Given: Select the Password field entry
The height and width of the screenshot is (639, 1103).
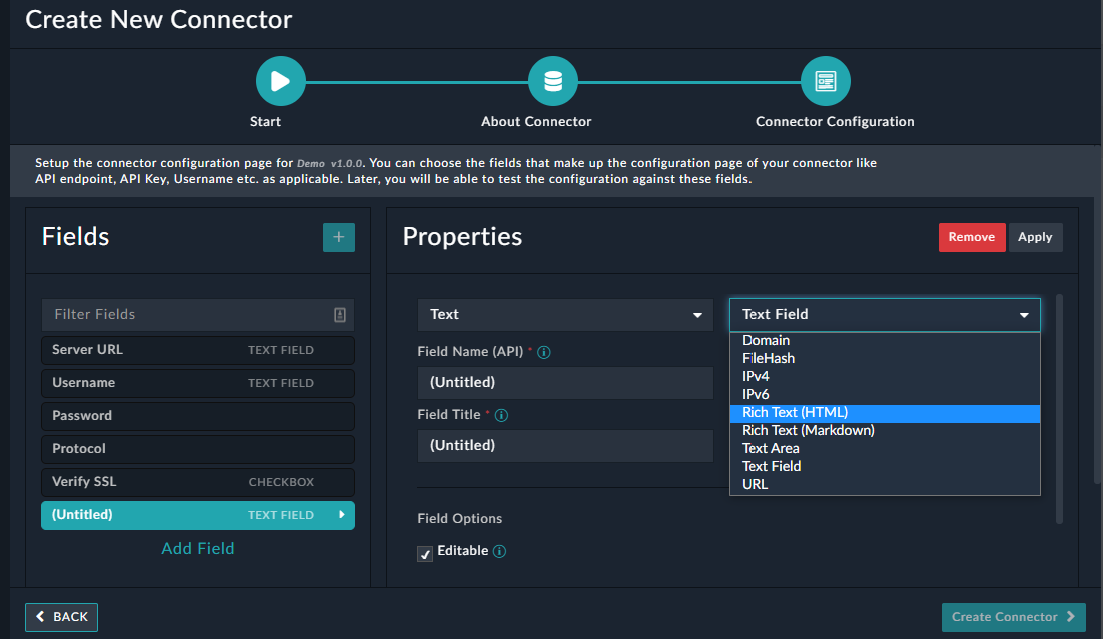Looking at the screenshot, I should 197,415.
